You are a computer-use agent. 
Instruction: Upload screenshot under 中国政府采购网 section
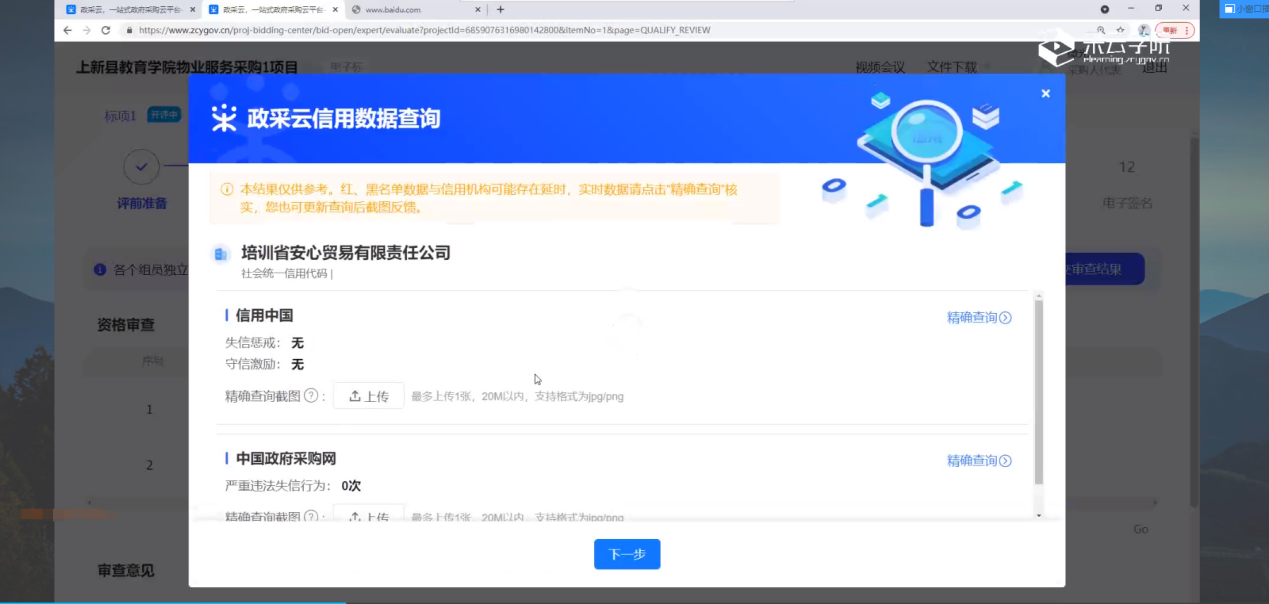point(369,515)
